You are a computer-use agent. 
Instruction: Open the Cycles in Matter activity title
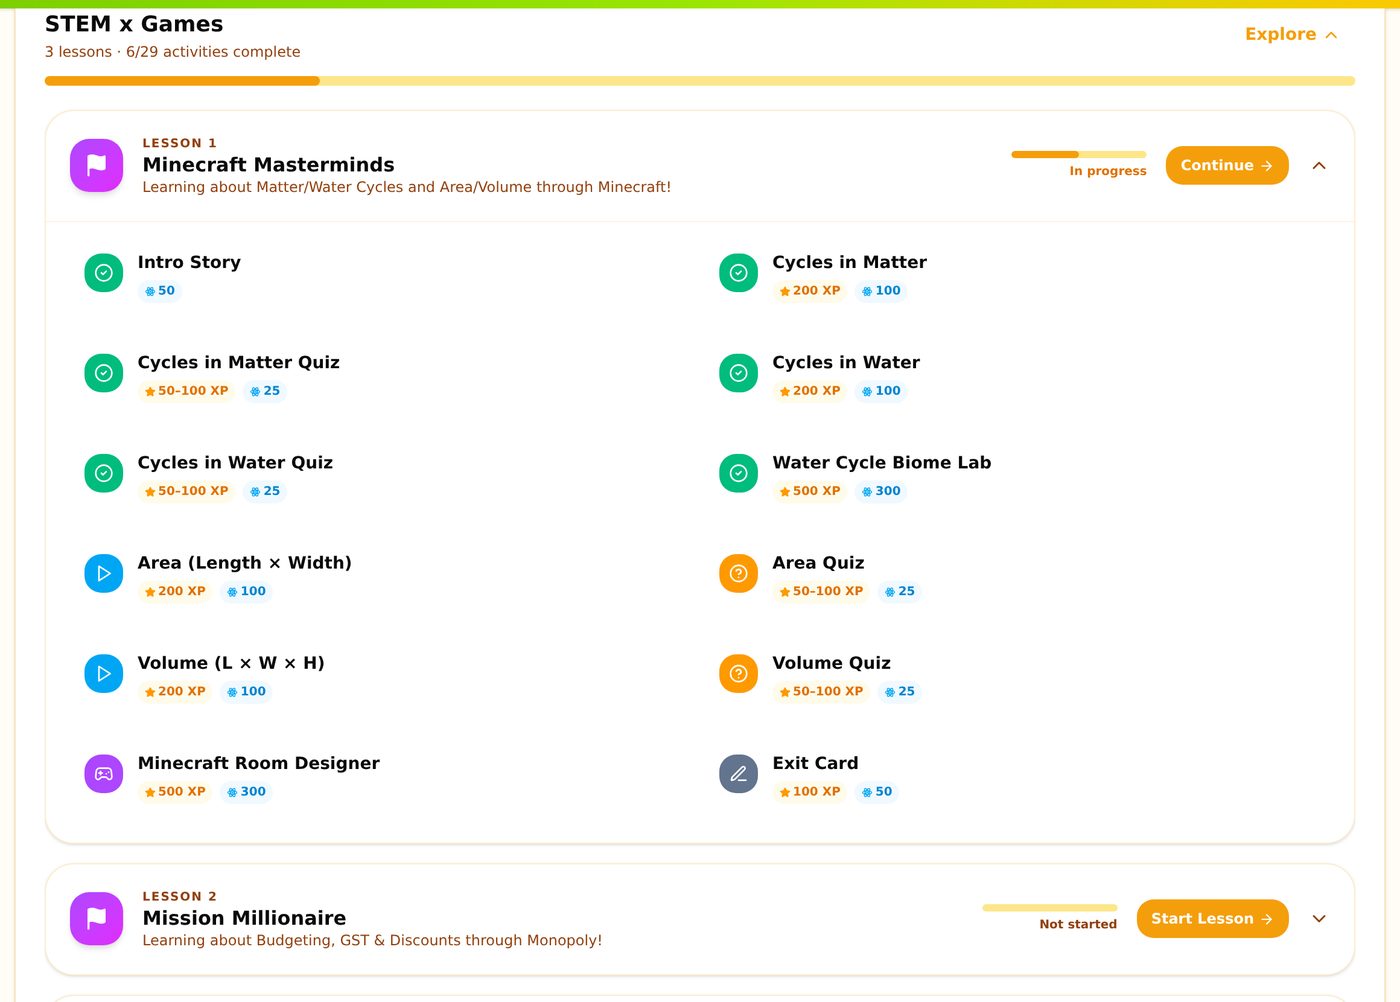[849, 262]
